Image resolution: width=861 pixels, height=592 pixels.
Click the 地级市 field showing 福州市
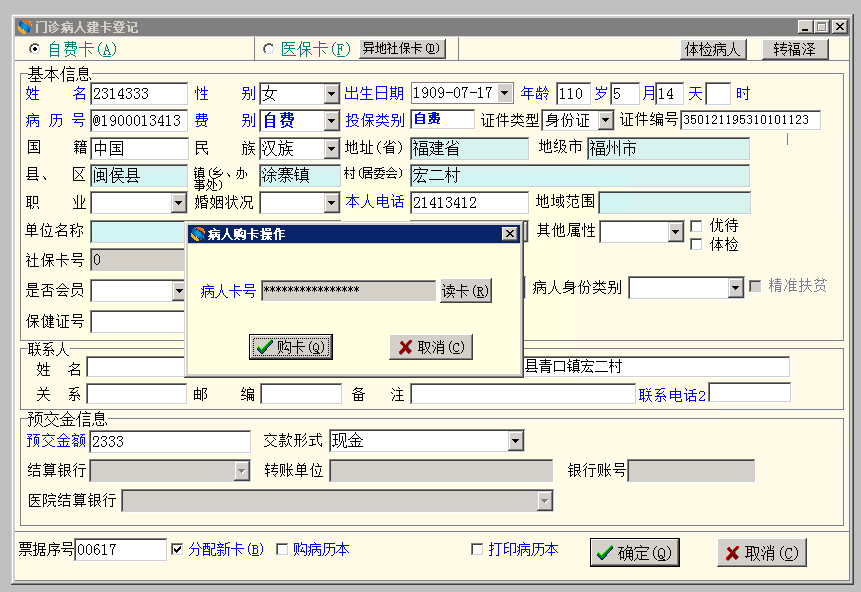click(x=668, y=148)
